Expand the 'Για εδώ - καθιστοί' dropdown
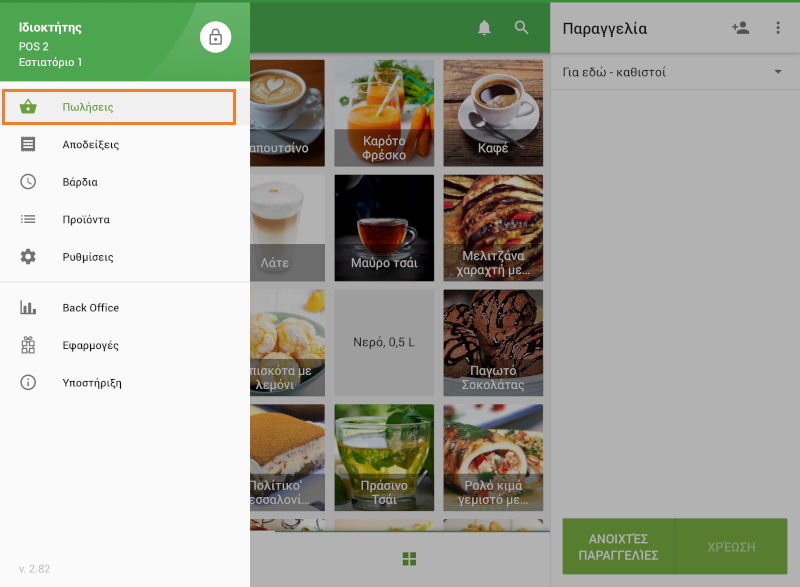800x587 pixels. click(x=777, y=72)
